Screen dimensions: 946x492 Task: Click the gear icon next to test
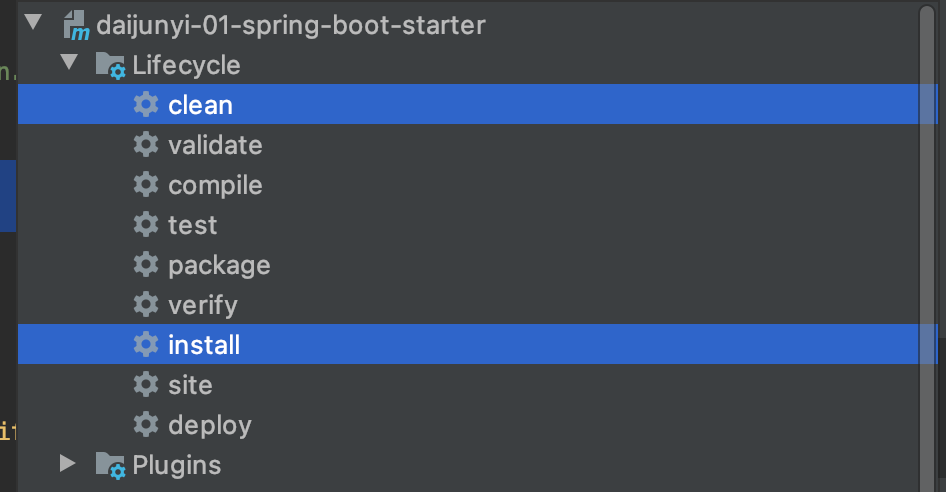pyautogui.click(x=146, y=224)
